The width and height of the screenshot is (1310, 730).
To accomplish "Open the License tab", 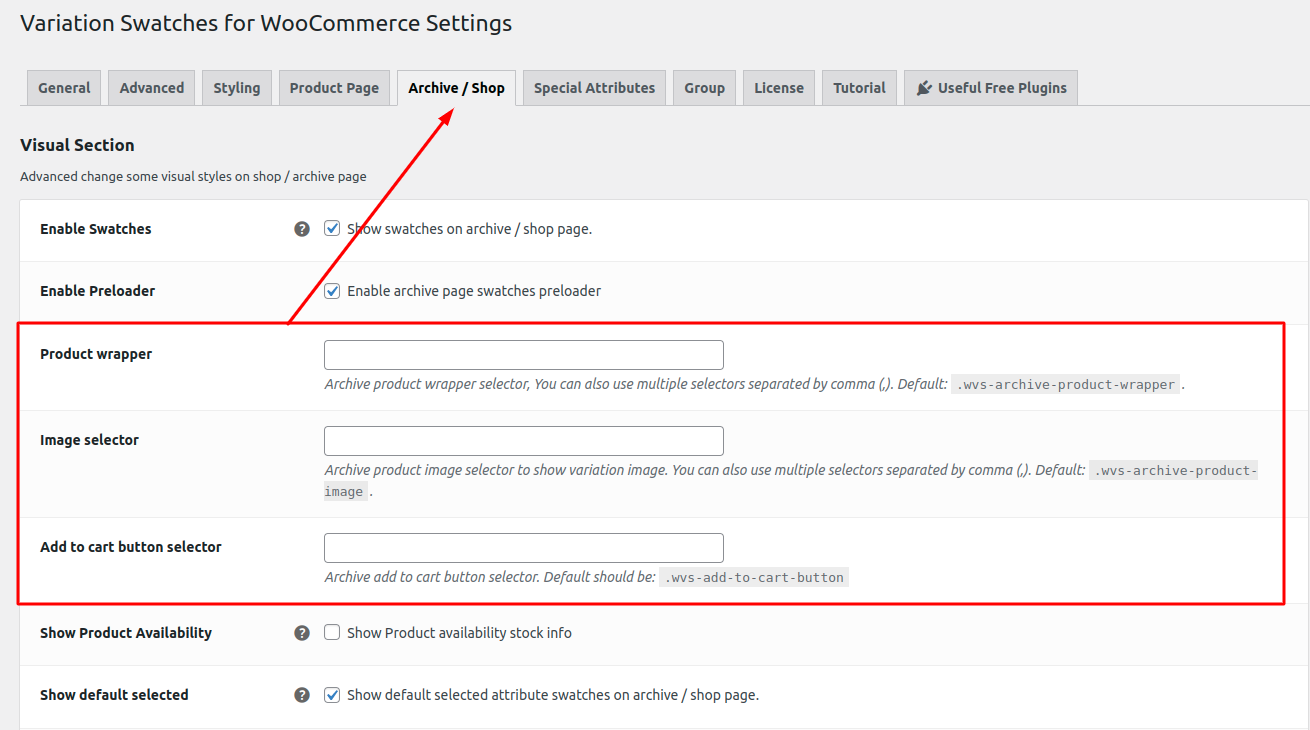I will [x=779, y=88].
